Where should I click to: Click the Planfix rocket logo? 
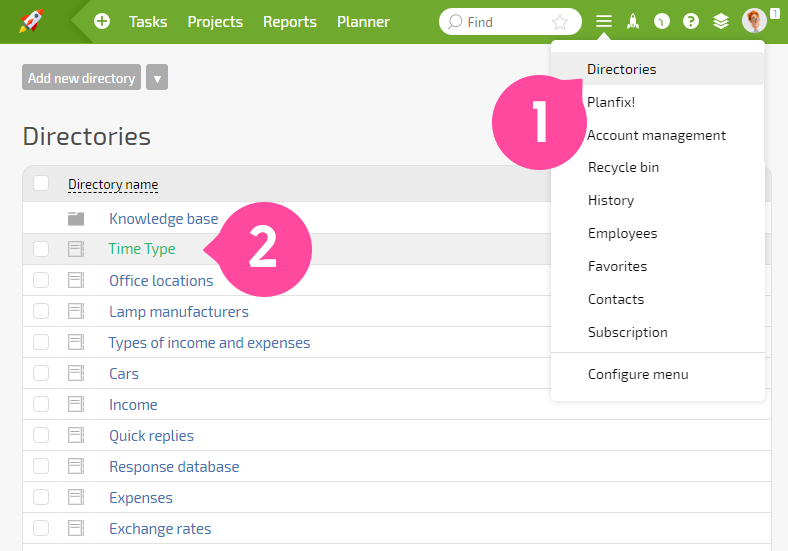click(31, 21)
